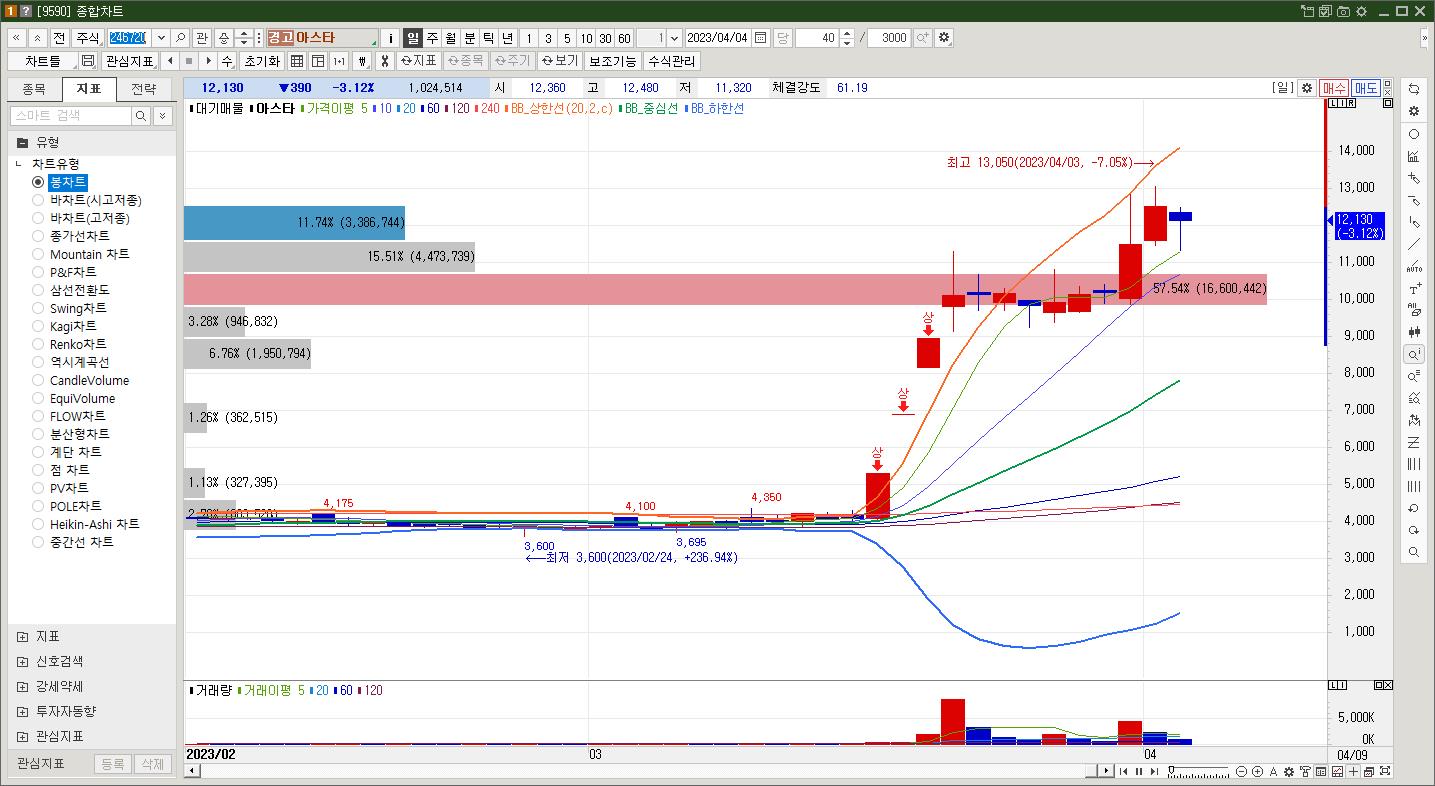Select the circle drawing tool in right toolbar
This screenshot has width=1435, height=786.
(1413, 134)
